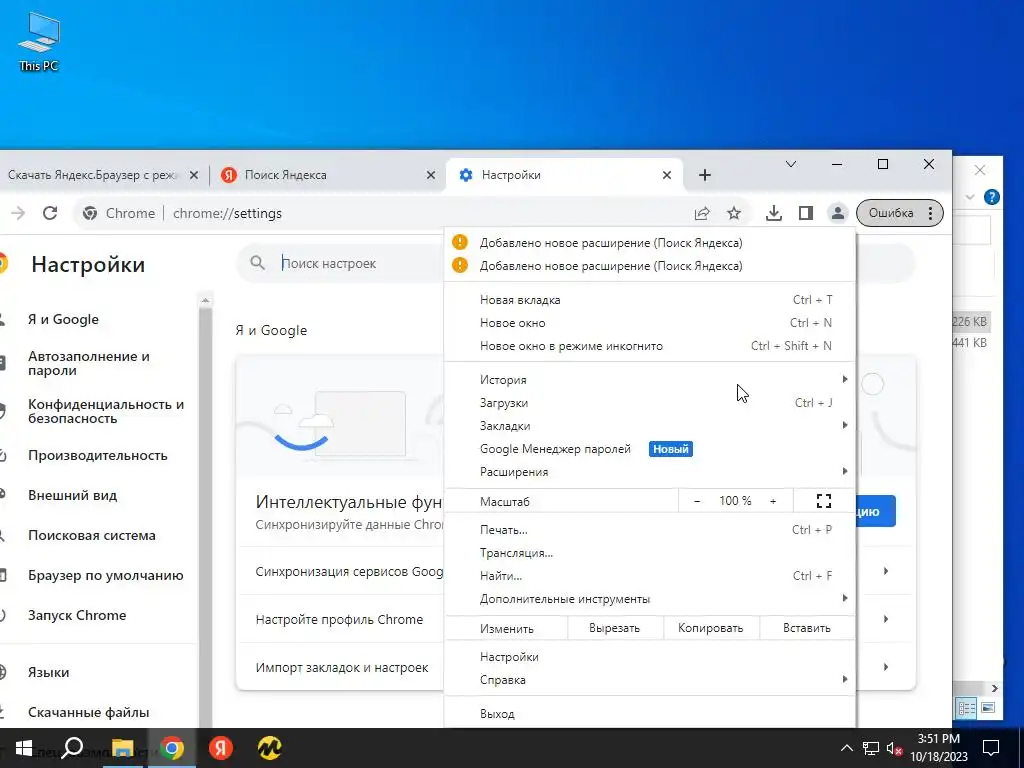Click the Ошибка menu button

pos(900,213)
